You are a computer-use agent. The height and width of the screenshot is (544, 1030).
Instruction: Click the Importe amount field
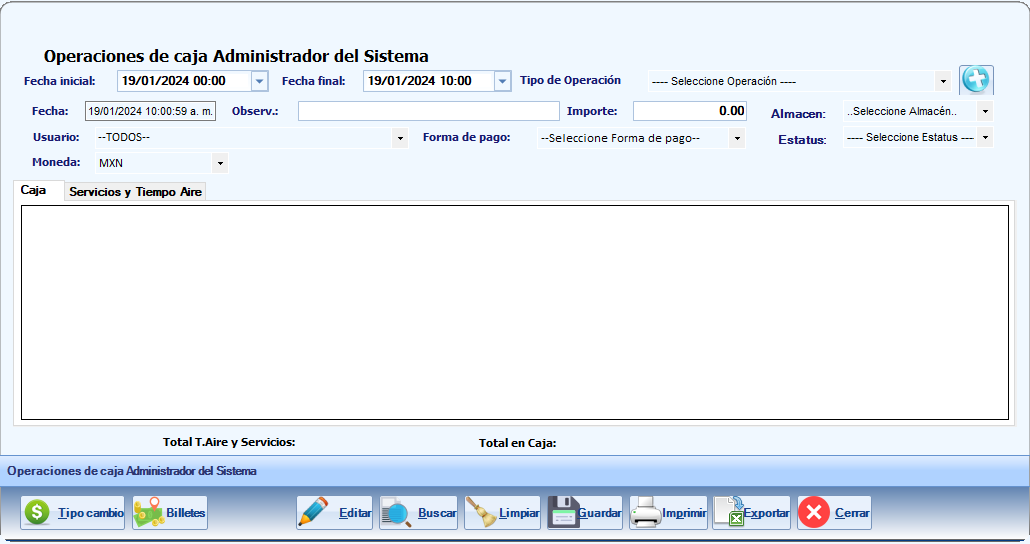[x=690, y=111]
